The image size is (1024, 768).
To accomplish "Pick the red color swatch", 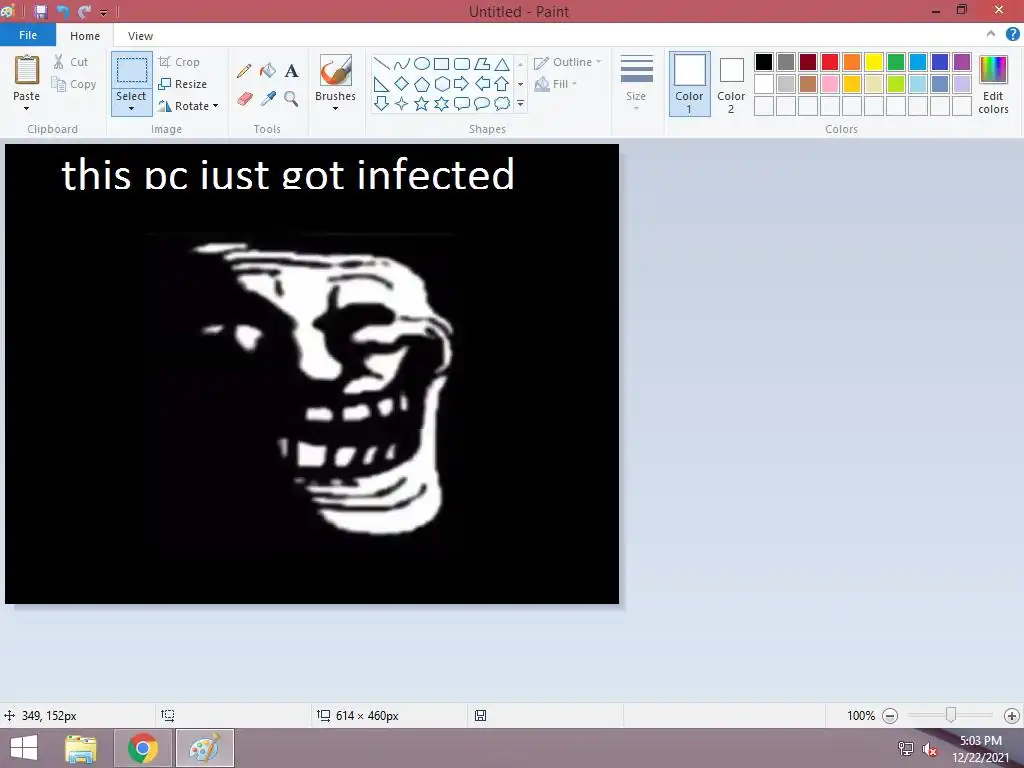I will coord(830,62).
